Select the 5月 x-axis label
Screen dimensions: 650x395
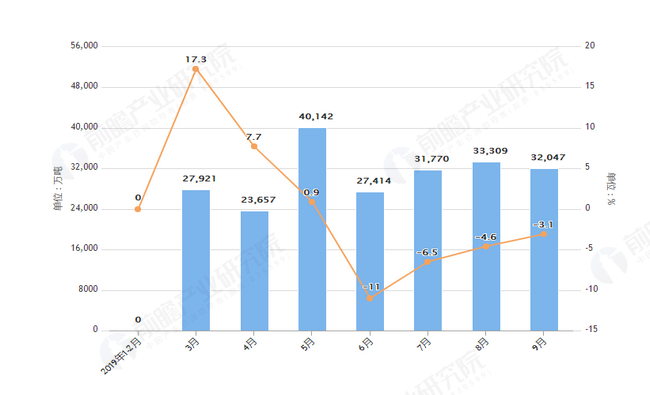tap(308, 344)
